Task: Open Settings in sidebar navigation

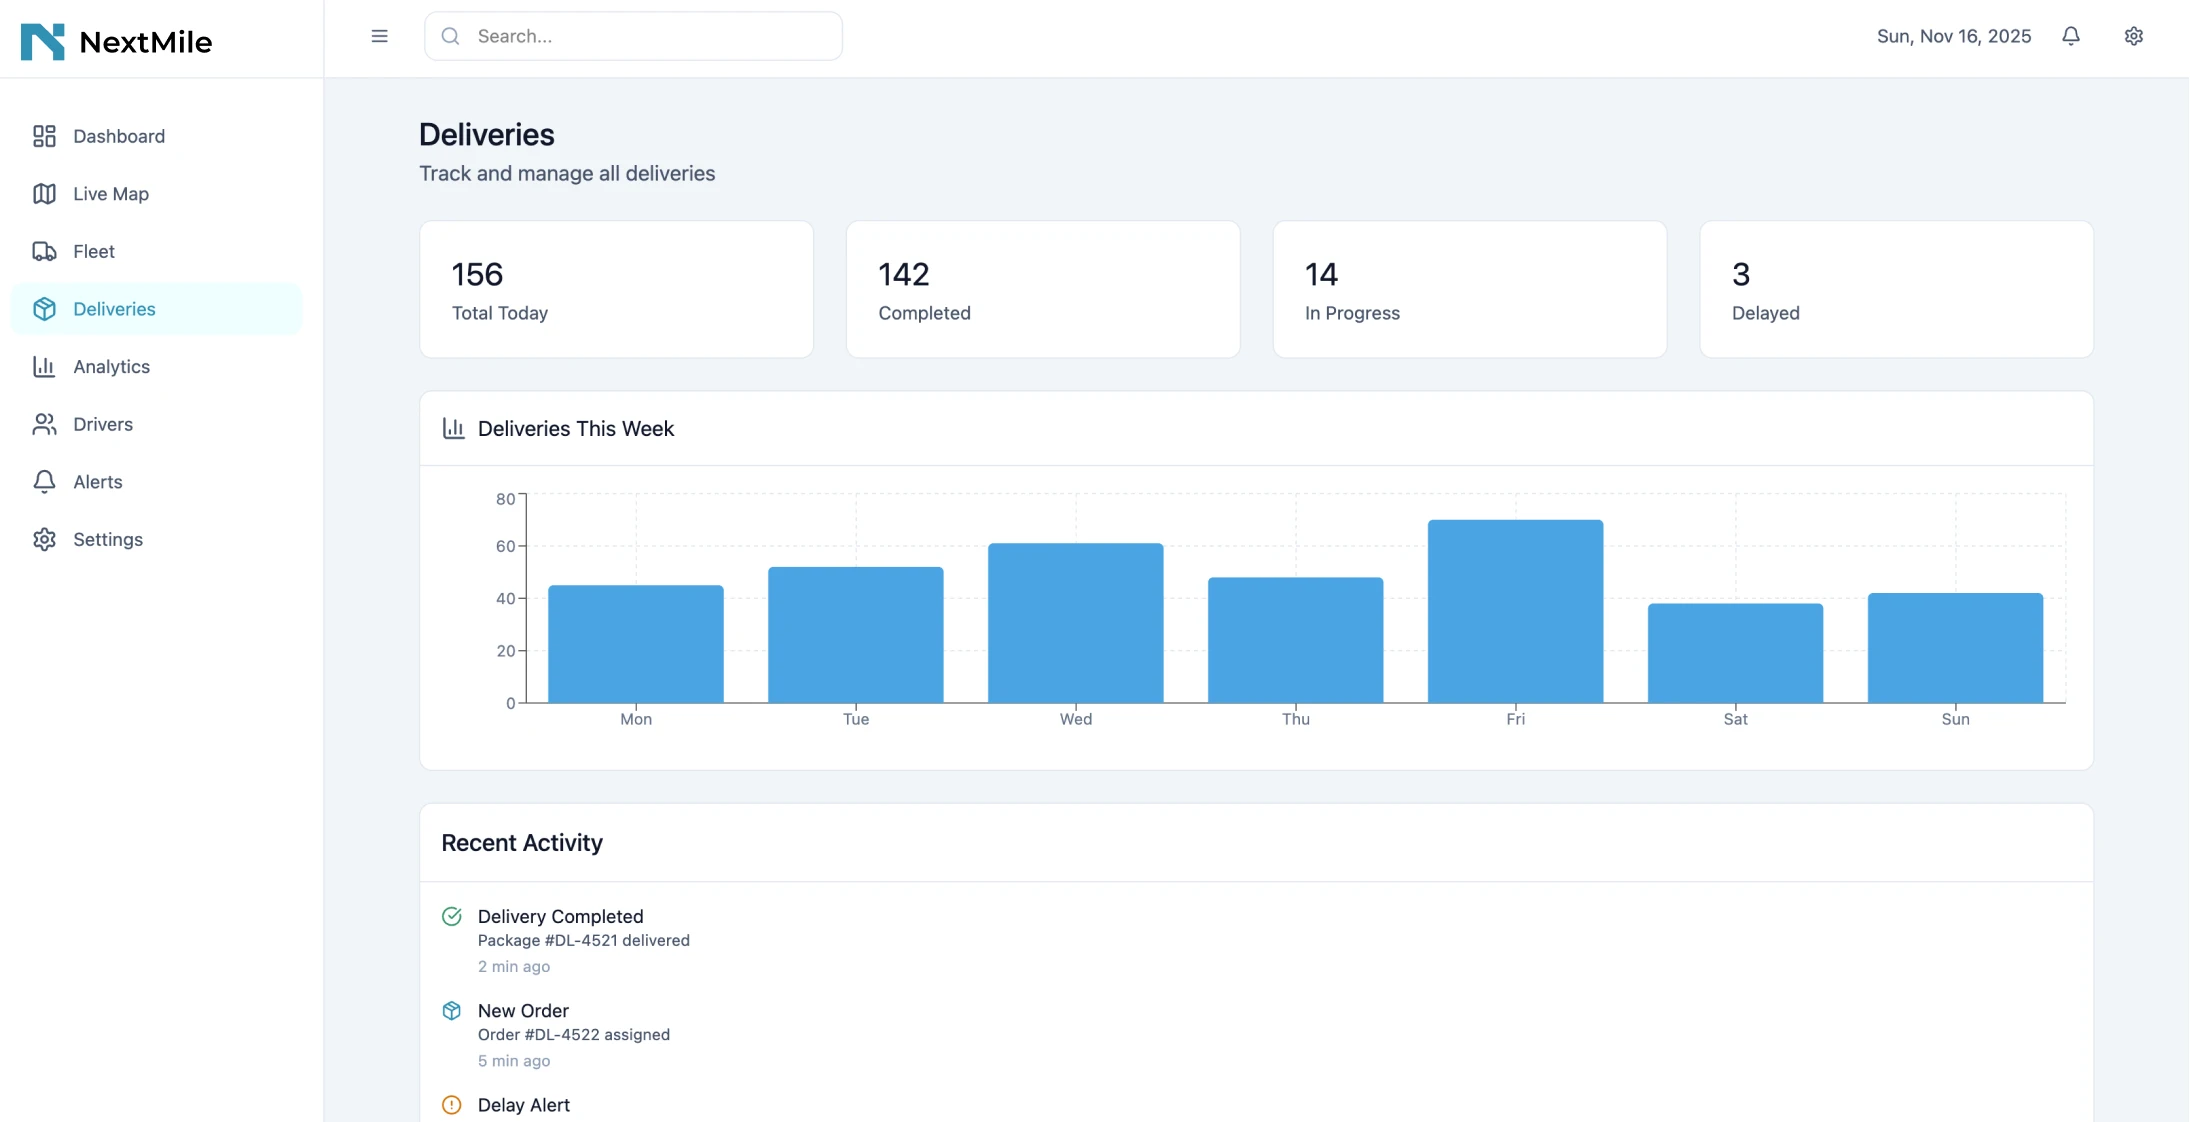Action: (107, 540)
